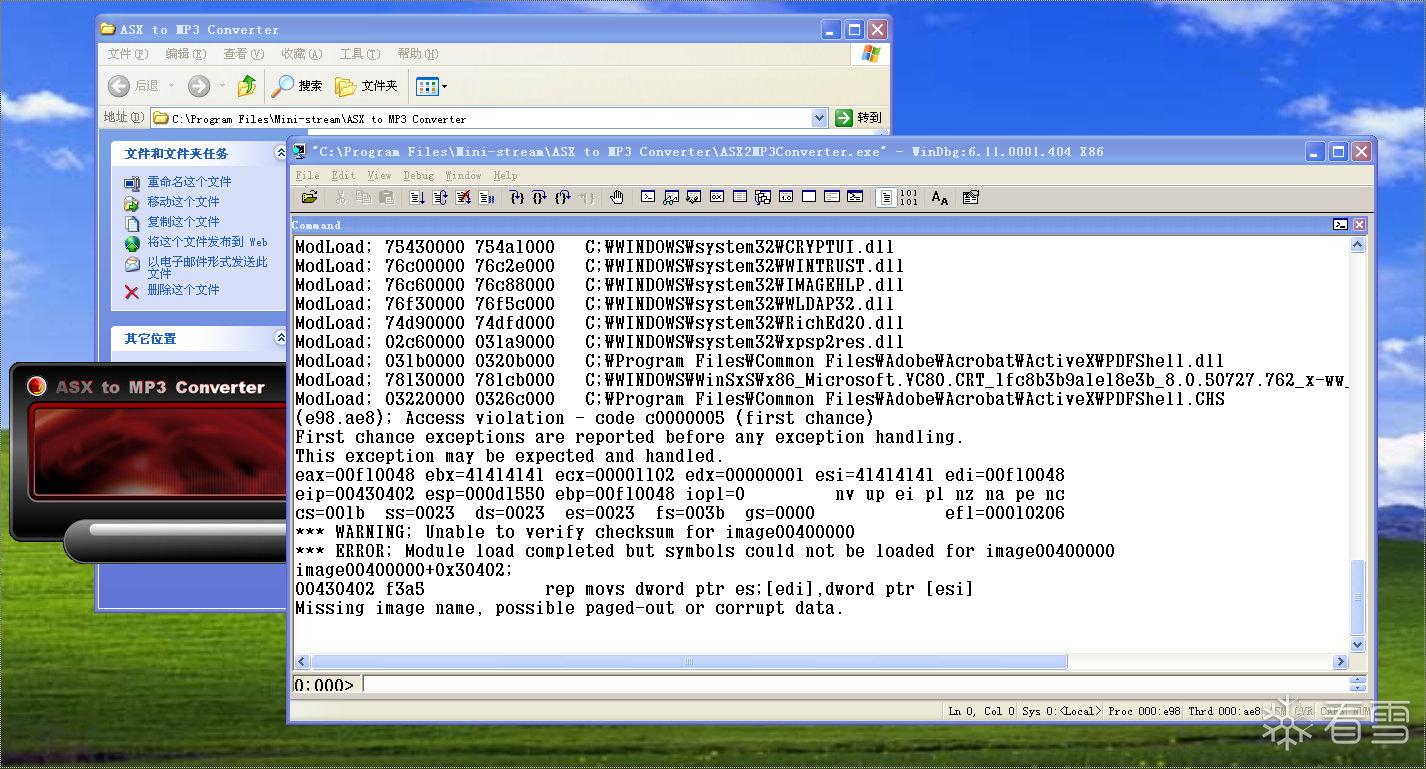Open the Scratch Pad toolbar icon

pyautogui.click(x=809, y=197)
